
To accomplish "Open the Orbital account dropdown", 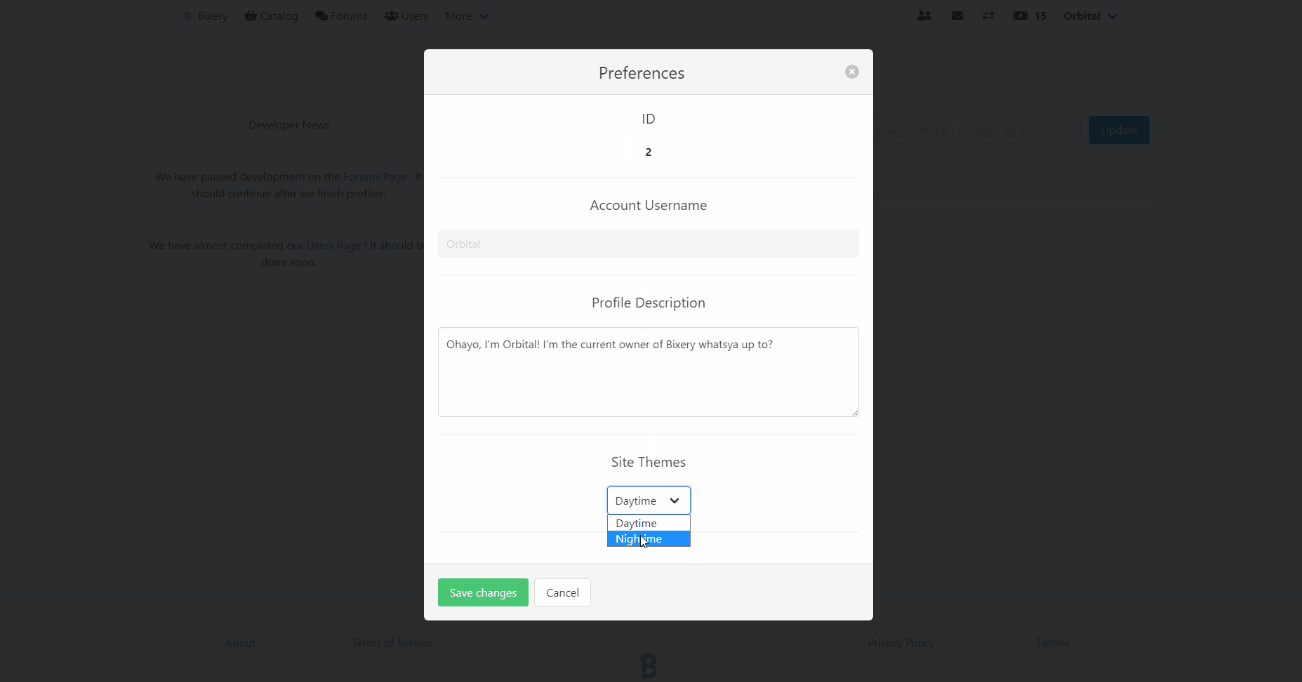I will point(1090,16).
